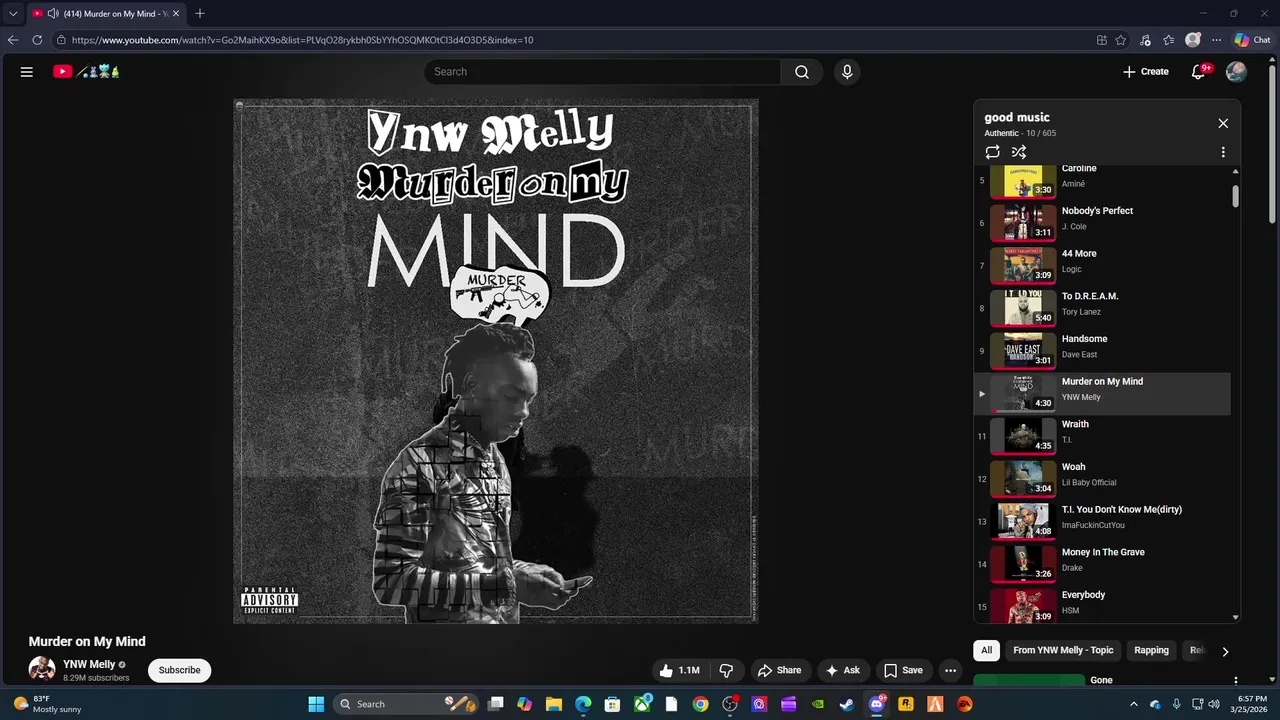Open the To D.R.E.A.M. thumbnail
Viewport: 1280px width, 720px height.
pos(1023,309)
